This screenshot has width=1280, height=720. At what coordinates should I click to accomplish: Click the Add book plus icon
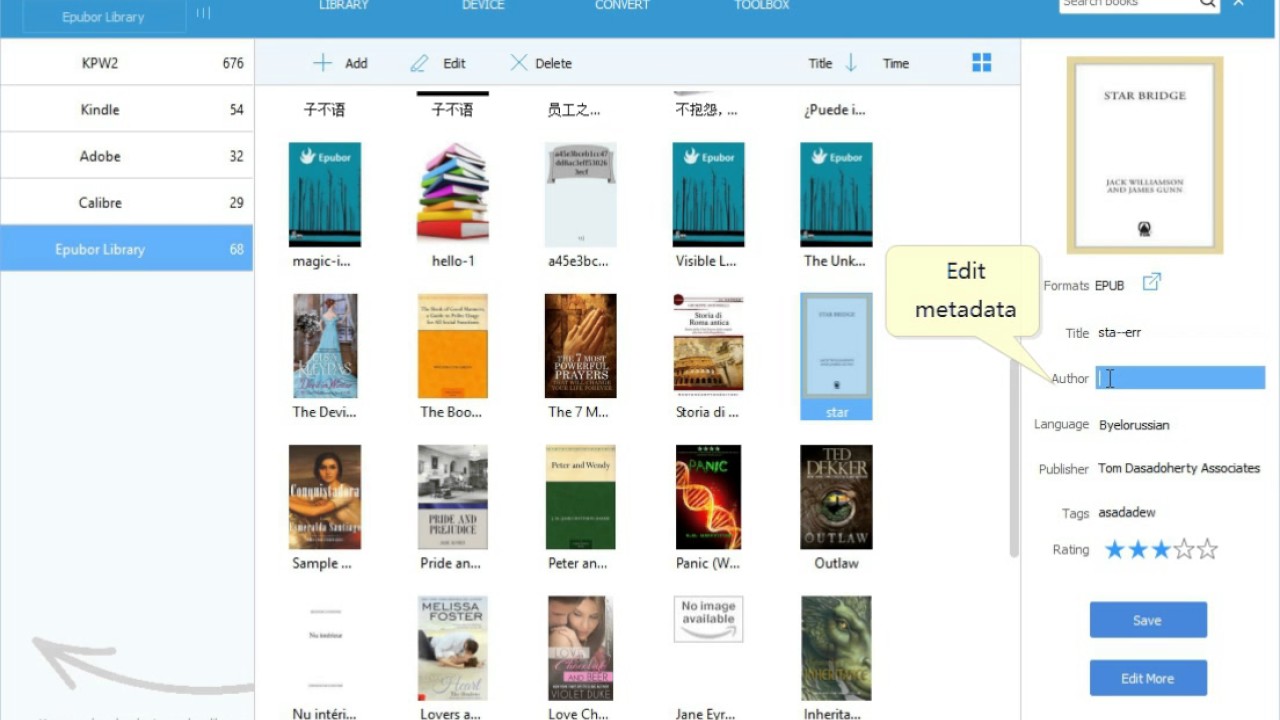322,63
